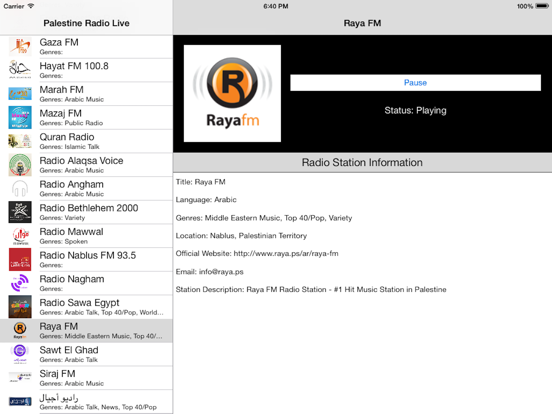
Task: Click the Genres: Islamic Talk subtitle
Action: [x=69, y=147]
